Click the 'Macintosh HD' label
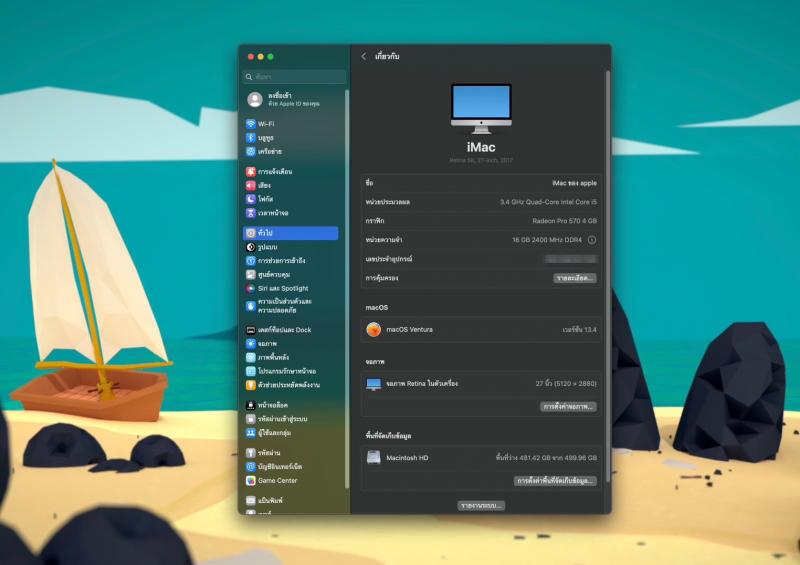The image size is (800, 565). [x=407, y=458]
